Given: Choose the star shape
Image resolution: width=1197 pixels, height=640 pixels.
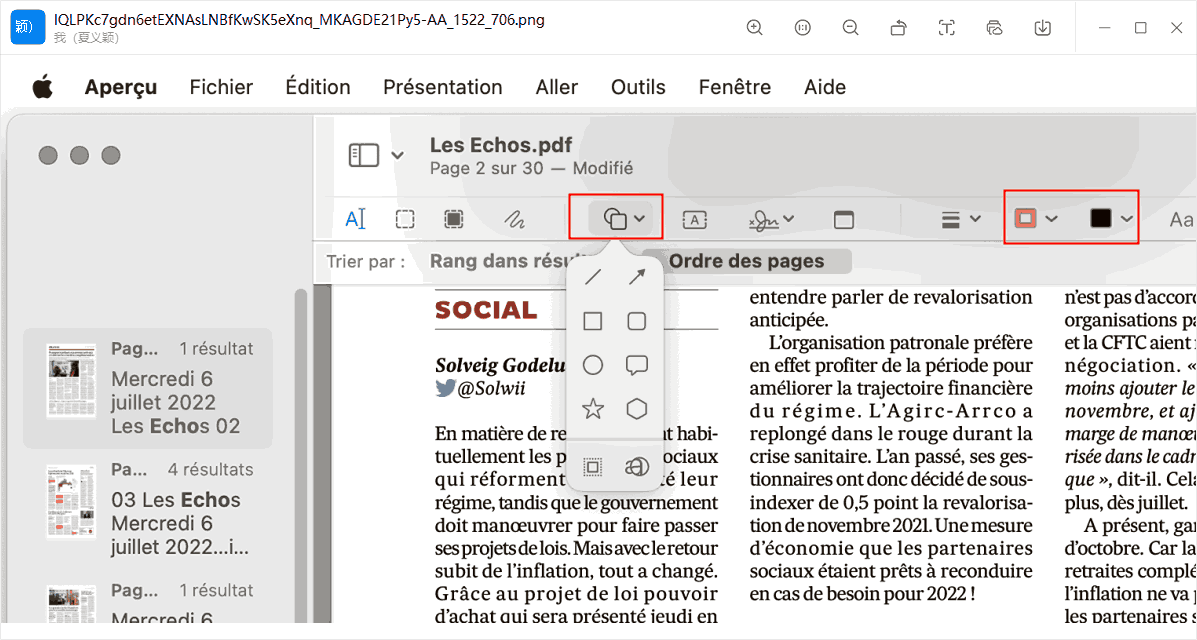Looking at the screenshot, I should point(592,409).
